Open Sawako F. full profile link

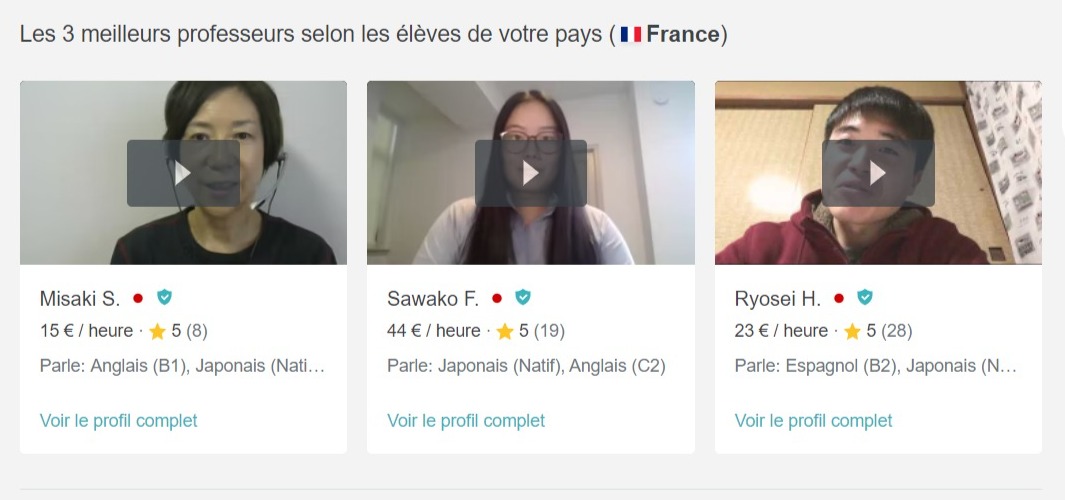(466, 421)
